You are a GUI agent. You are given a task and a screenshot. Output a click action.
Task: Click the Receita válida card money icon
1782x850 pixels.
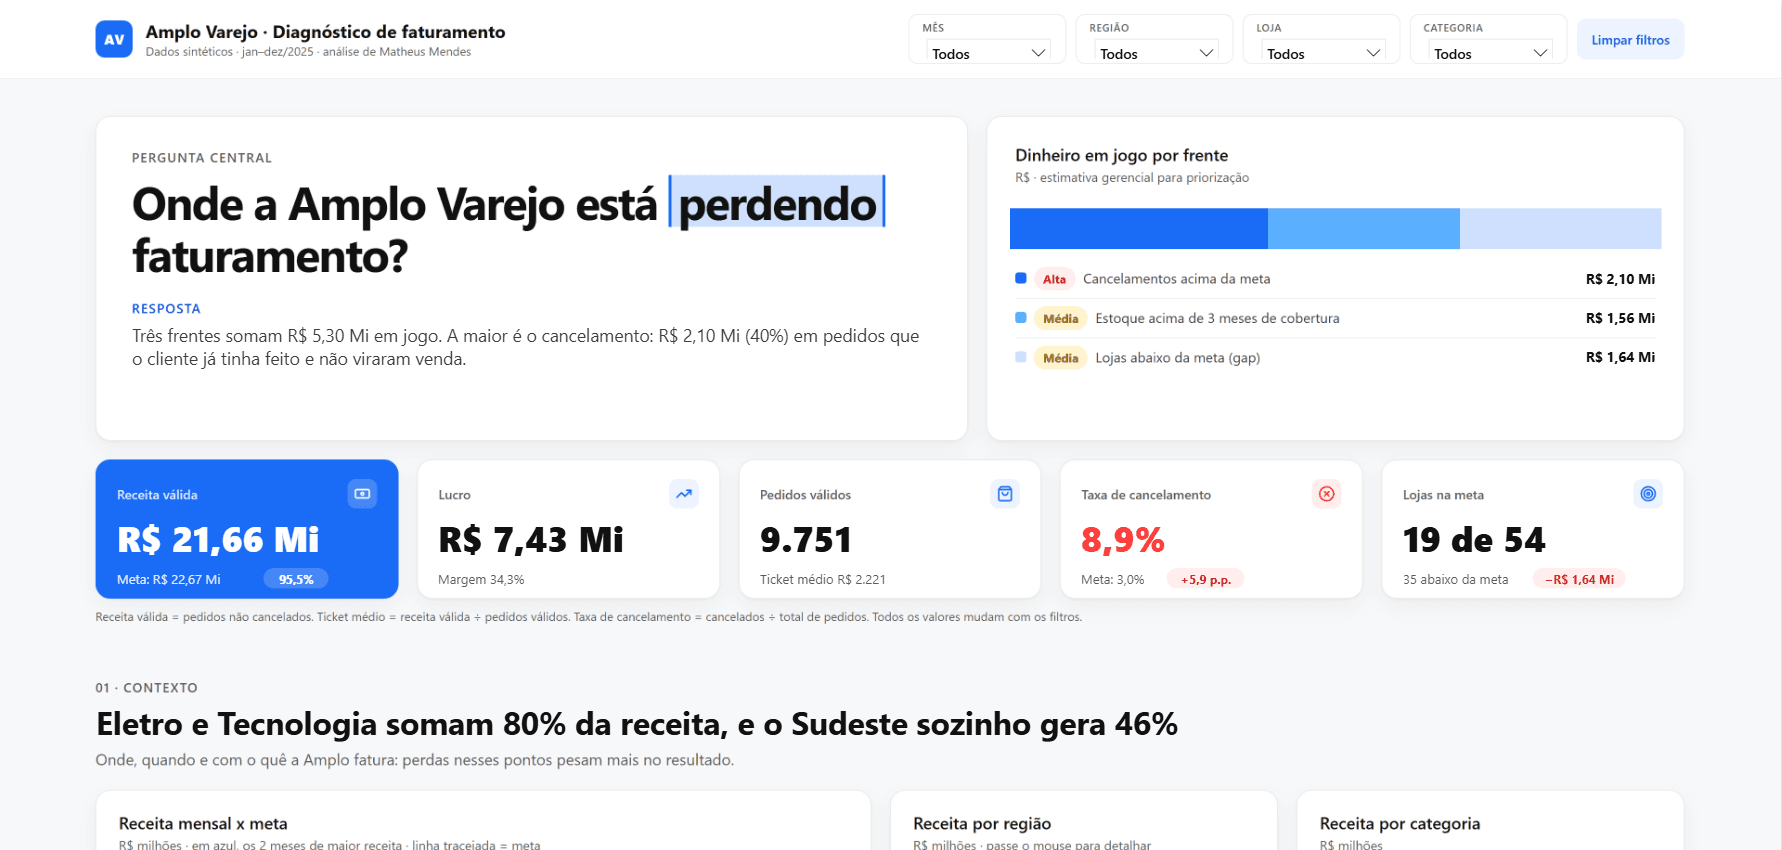tap(362, 494)
